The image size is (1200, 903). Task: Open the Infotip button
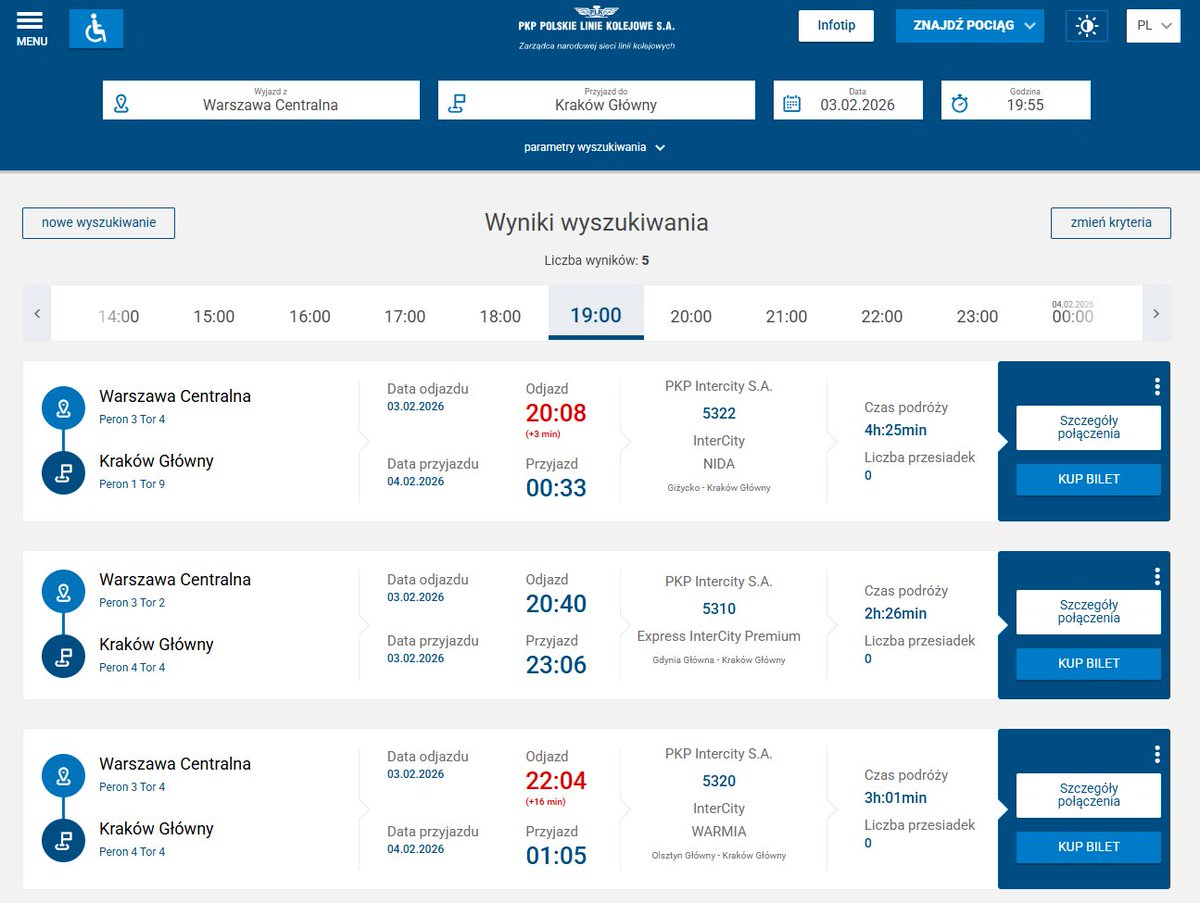click(x=836, y=25)
